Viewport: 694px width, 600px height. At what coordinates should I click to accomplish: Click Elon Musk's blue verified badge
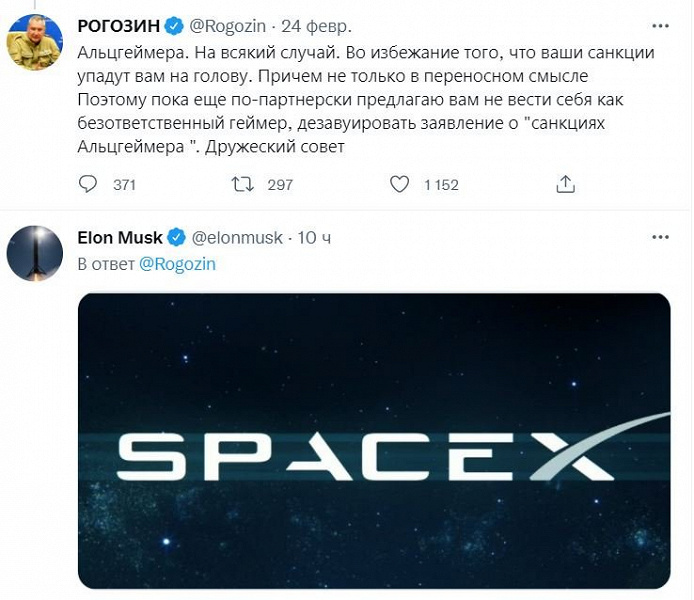tap(175, 238)
